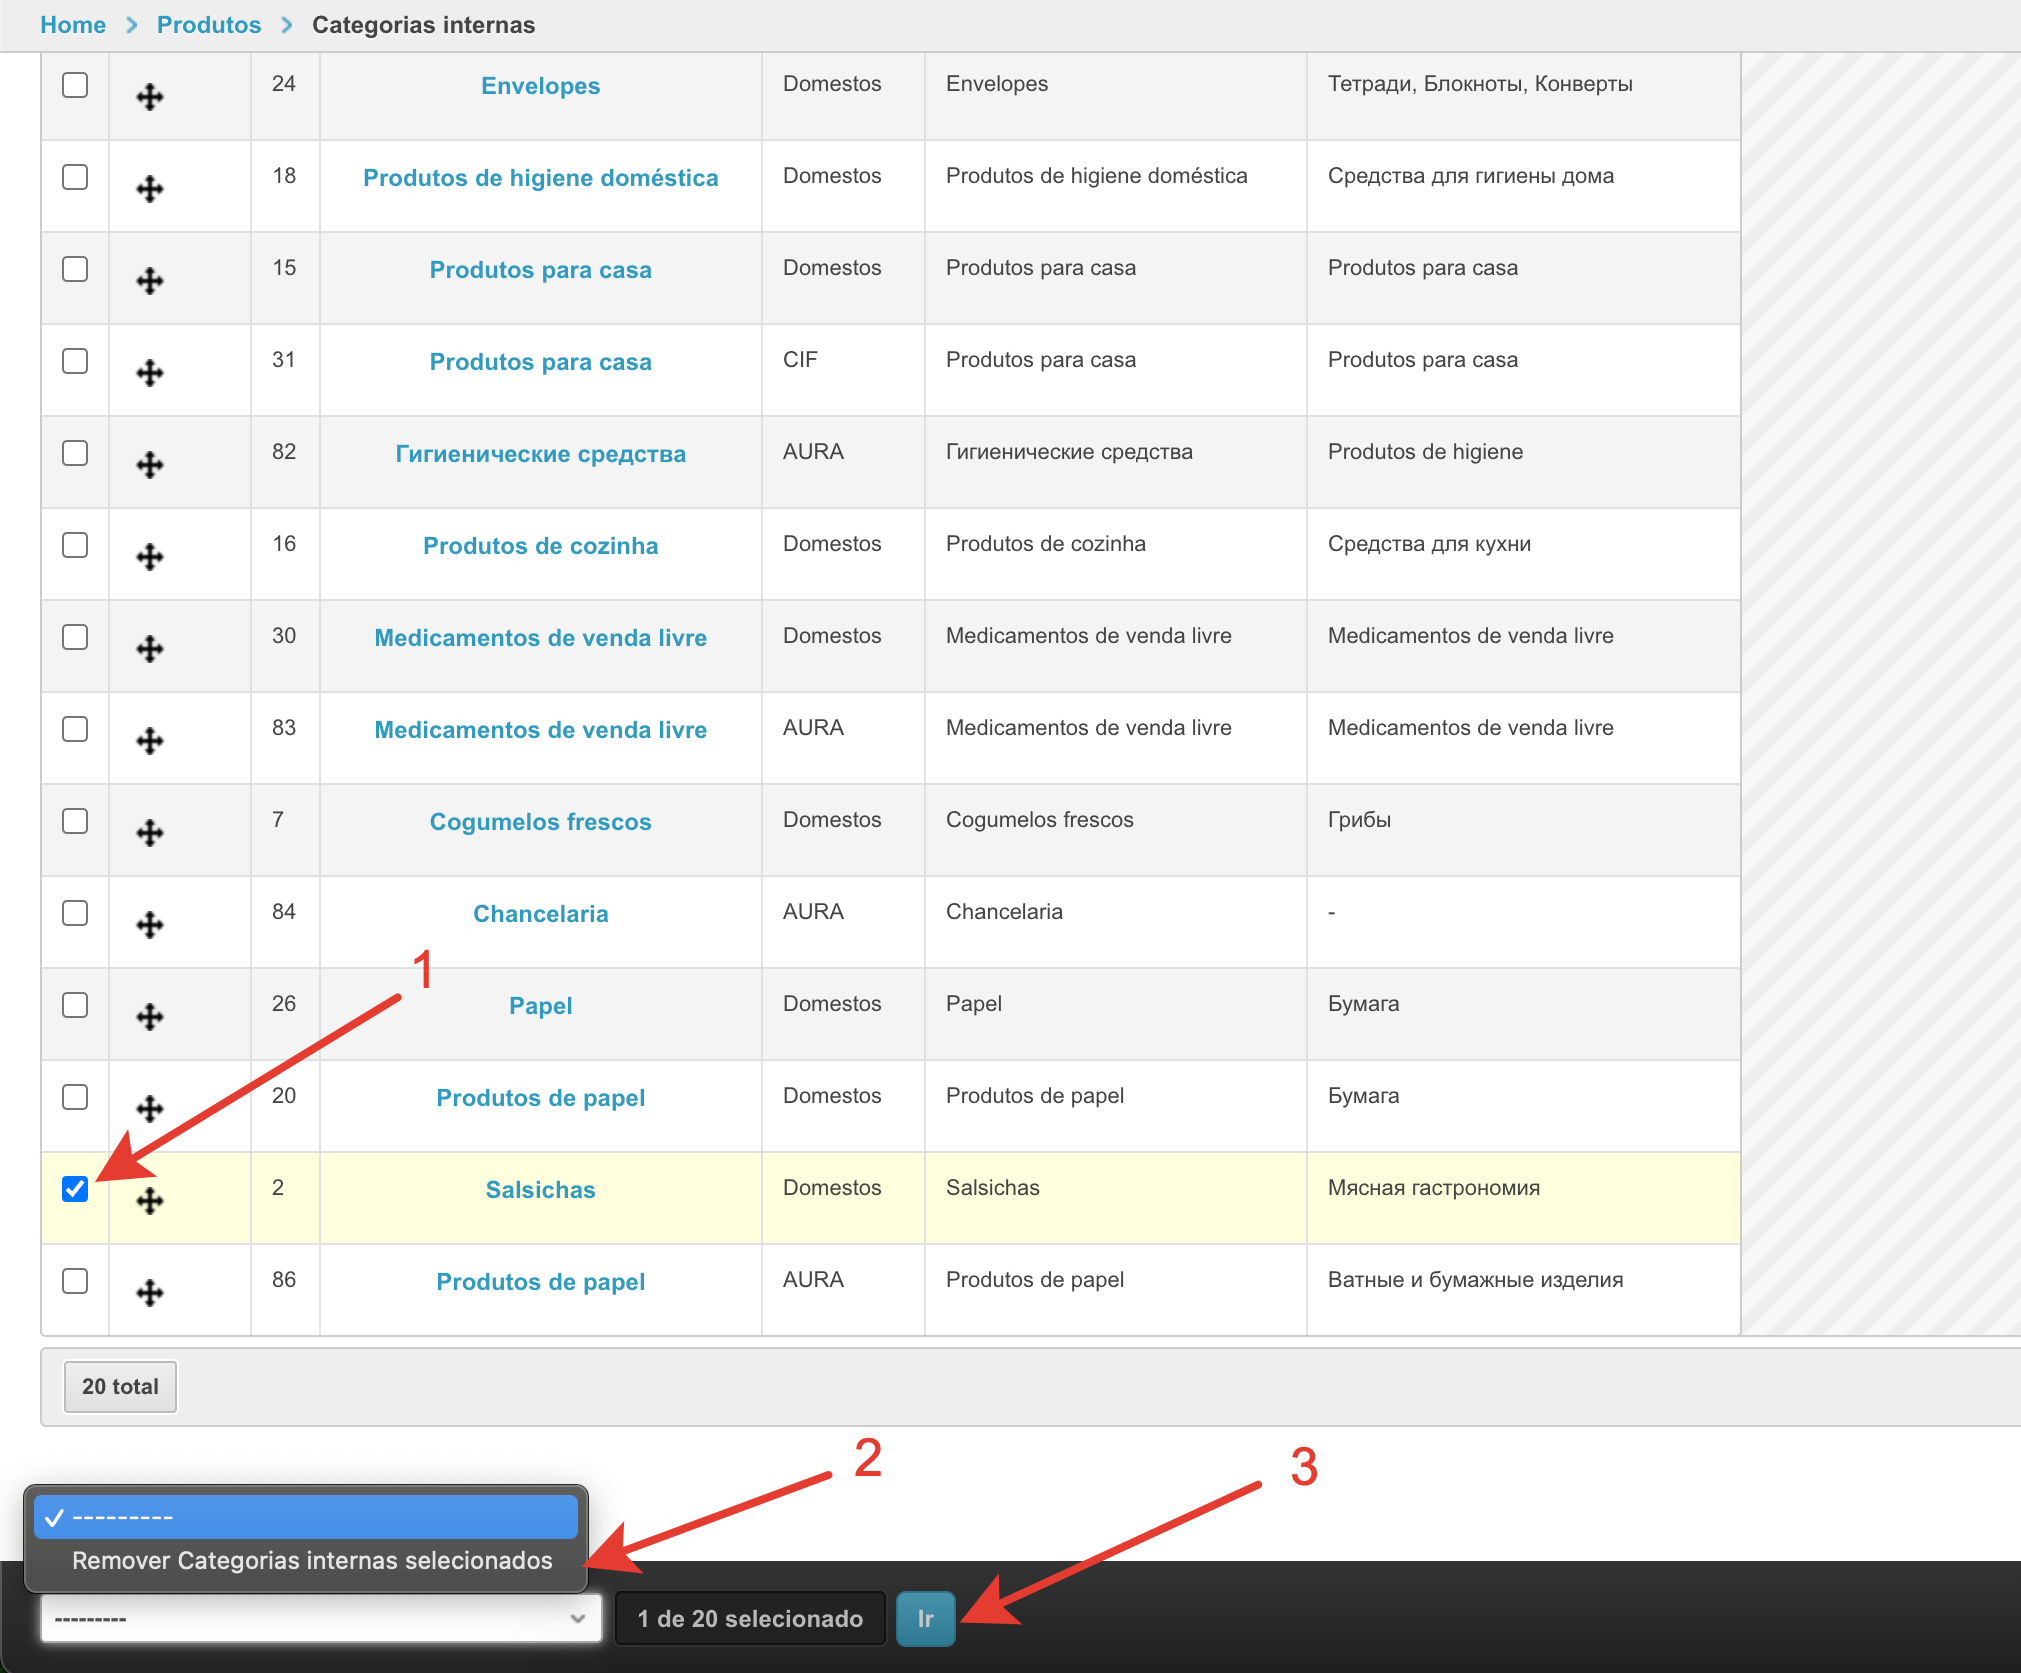This screenshot has height=1673, width=2021.
Task: Tick the checkbox for row ID 20
Action: tap(75, 1097)
